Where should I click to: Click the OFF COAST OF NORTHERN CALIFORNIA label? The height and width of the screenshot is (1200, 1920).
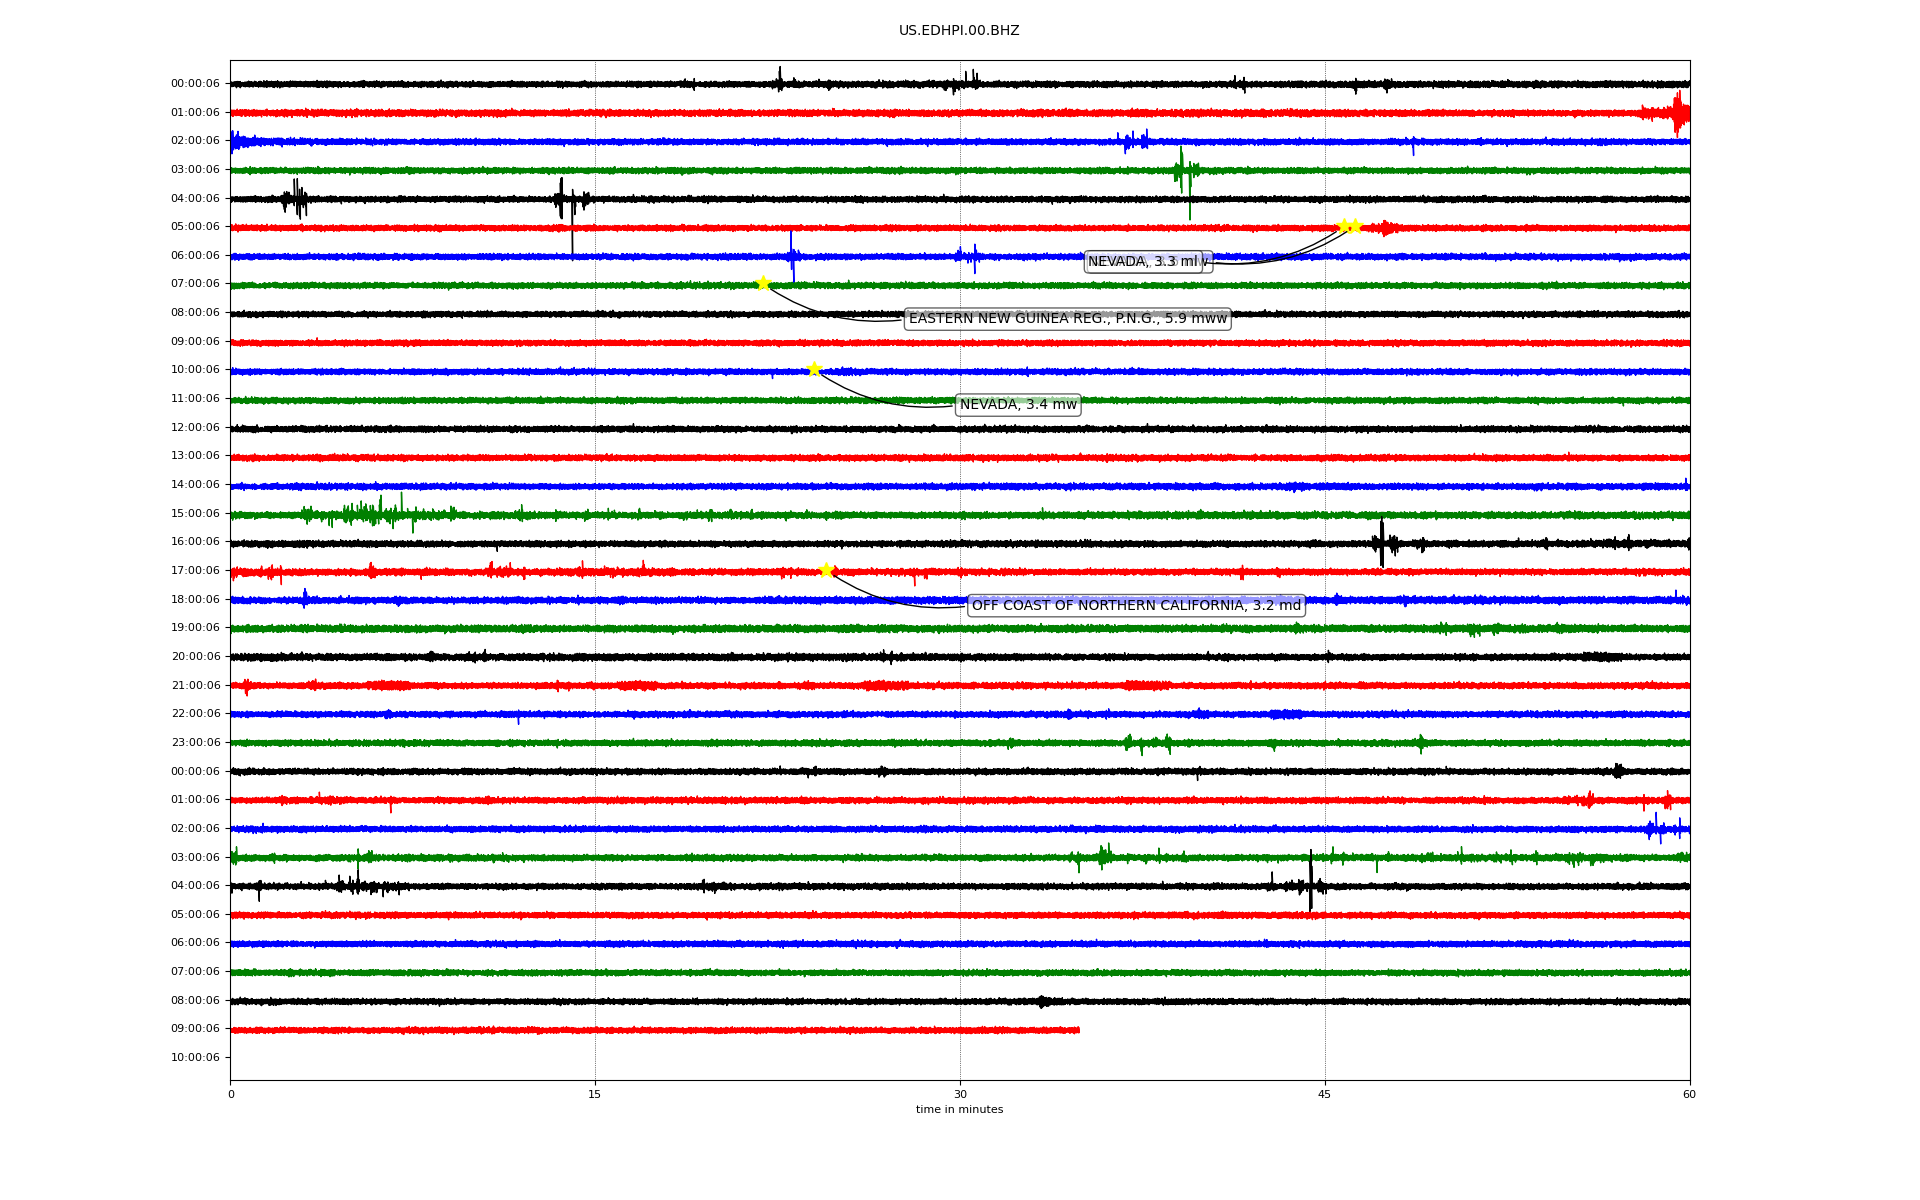(x=1136, y=606)
